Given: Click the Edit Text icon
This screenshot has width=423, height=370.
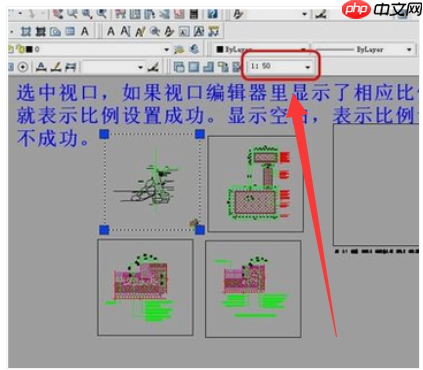Looking at the screenshot, I should [x=140, y=32].
